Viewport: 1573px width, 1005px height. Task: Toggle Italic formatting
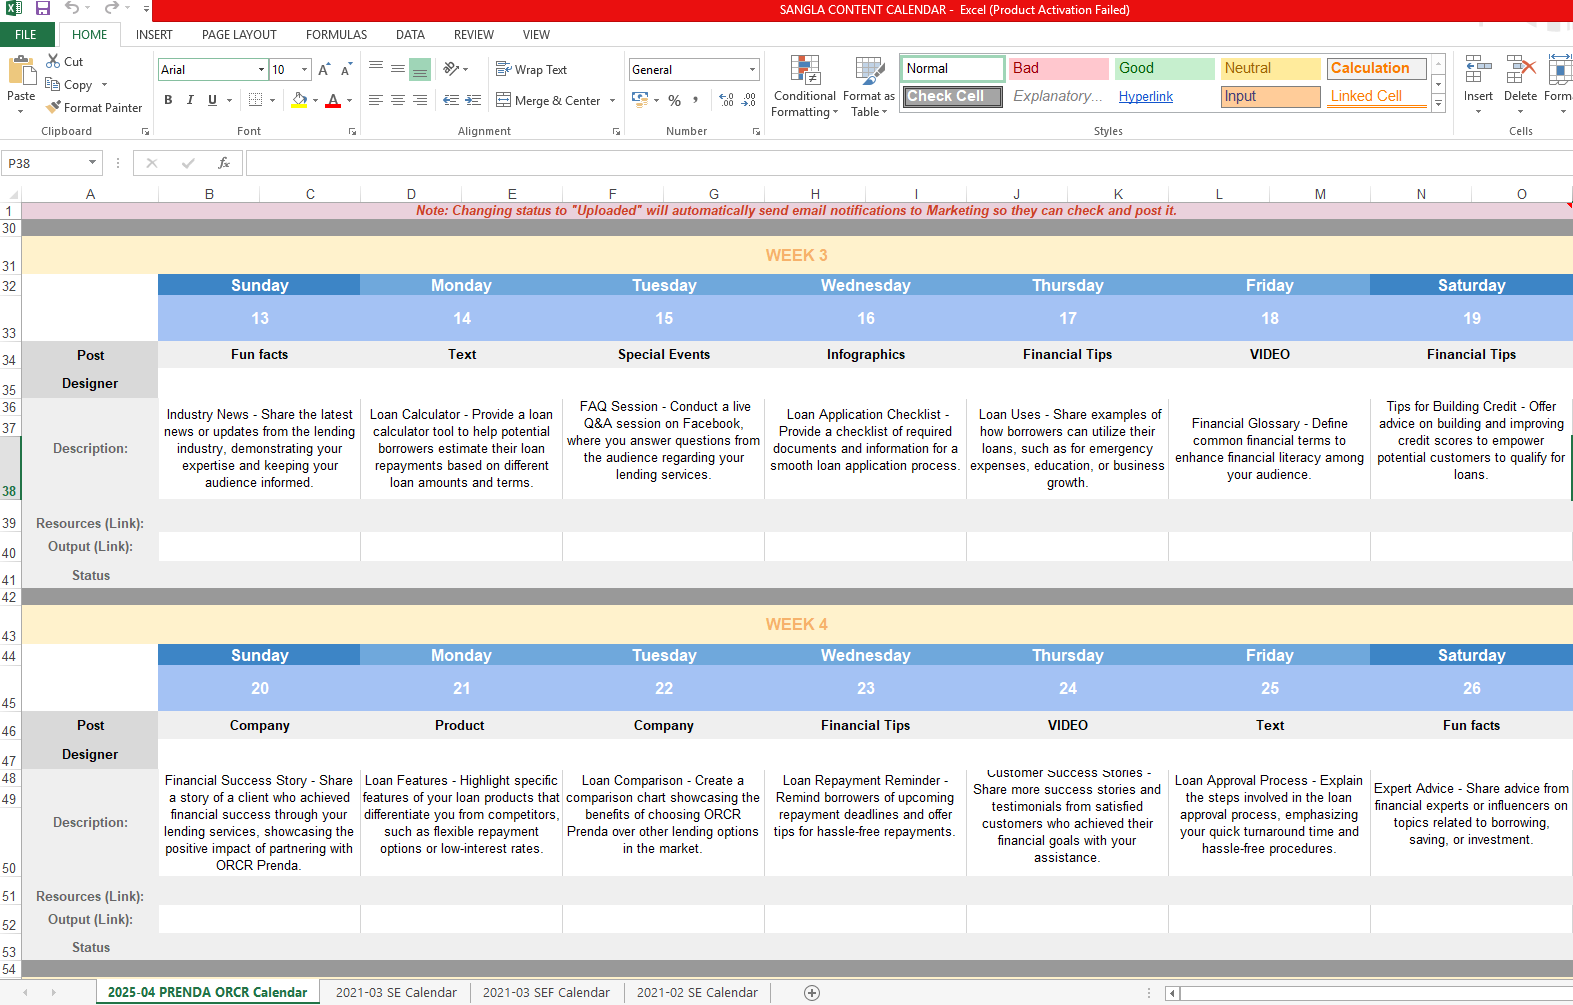pos(190,100)
